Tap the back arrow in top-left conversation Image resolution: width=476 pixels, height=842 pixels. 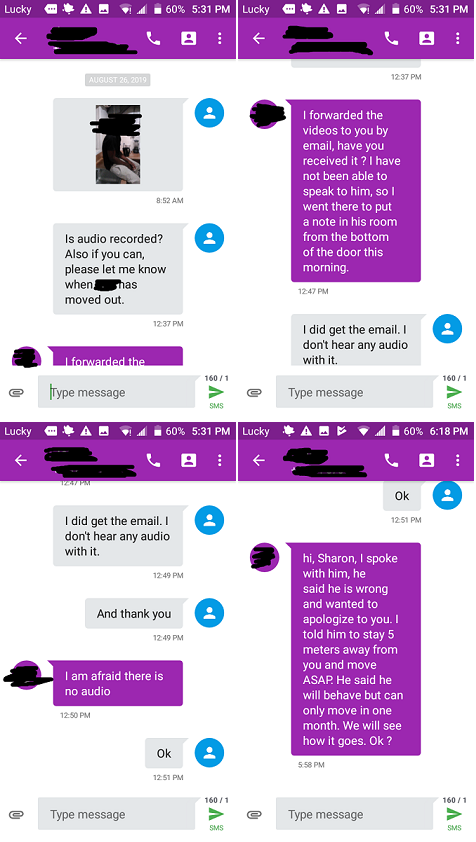(x=21, y=38)
